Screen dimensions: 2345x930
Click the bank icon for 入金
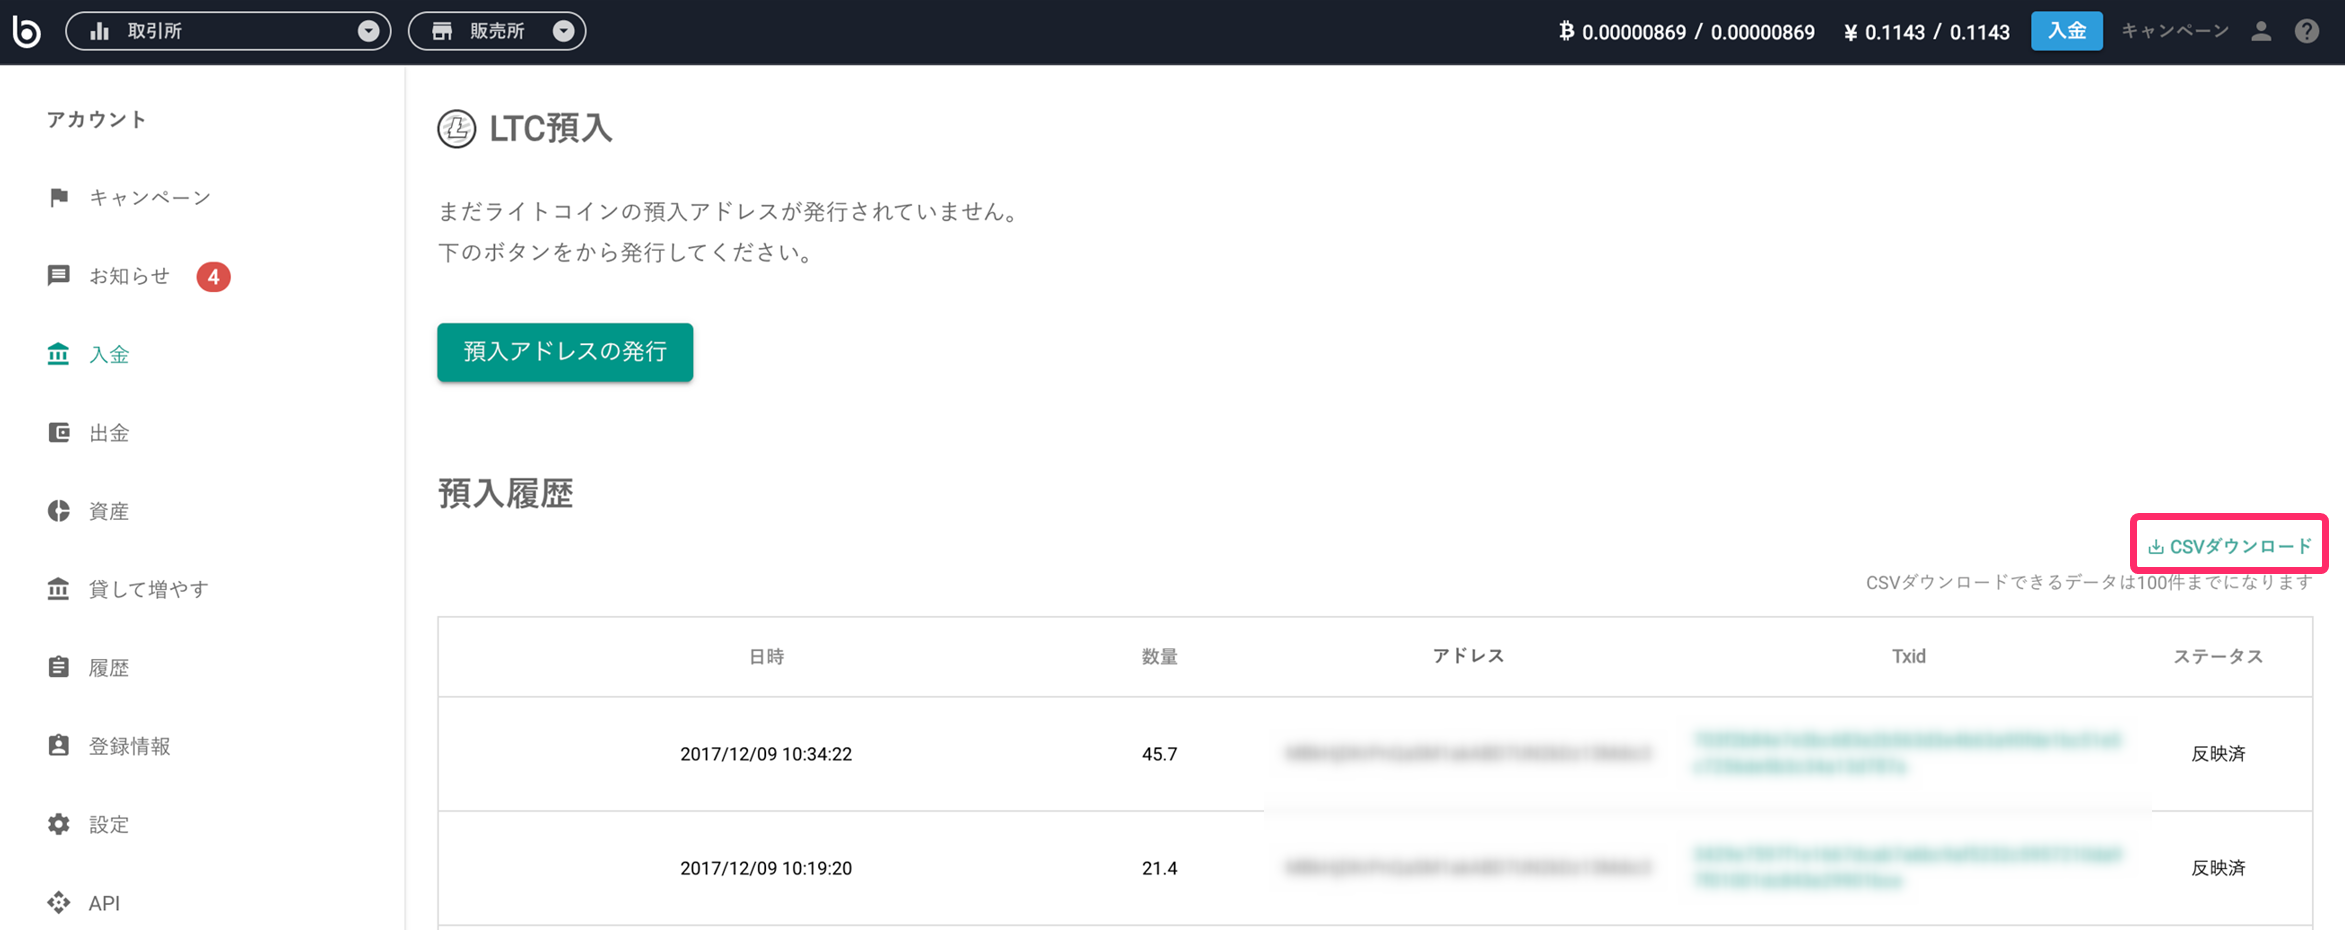[x=58, y=353]
